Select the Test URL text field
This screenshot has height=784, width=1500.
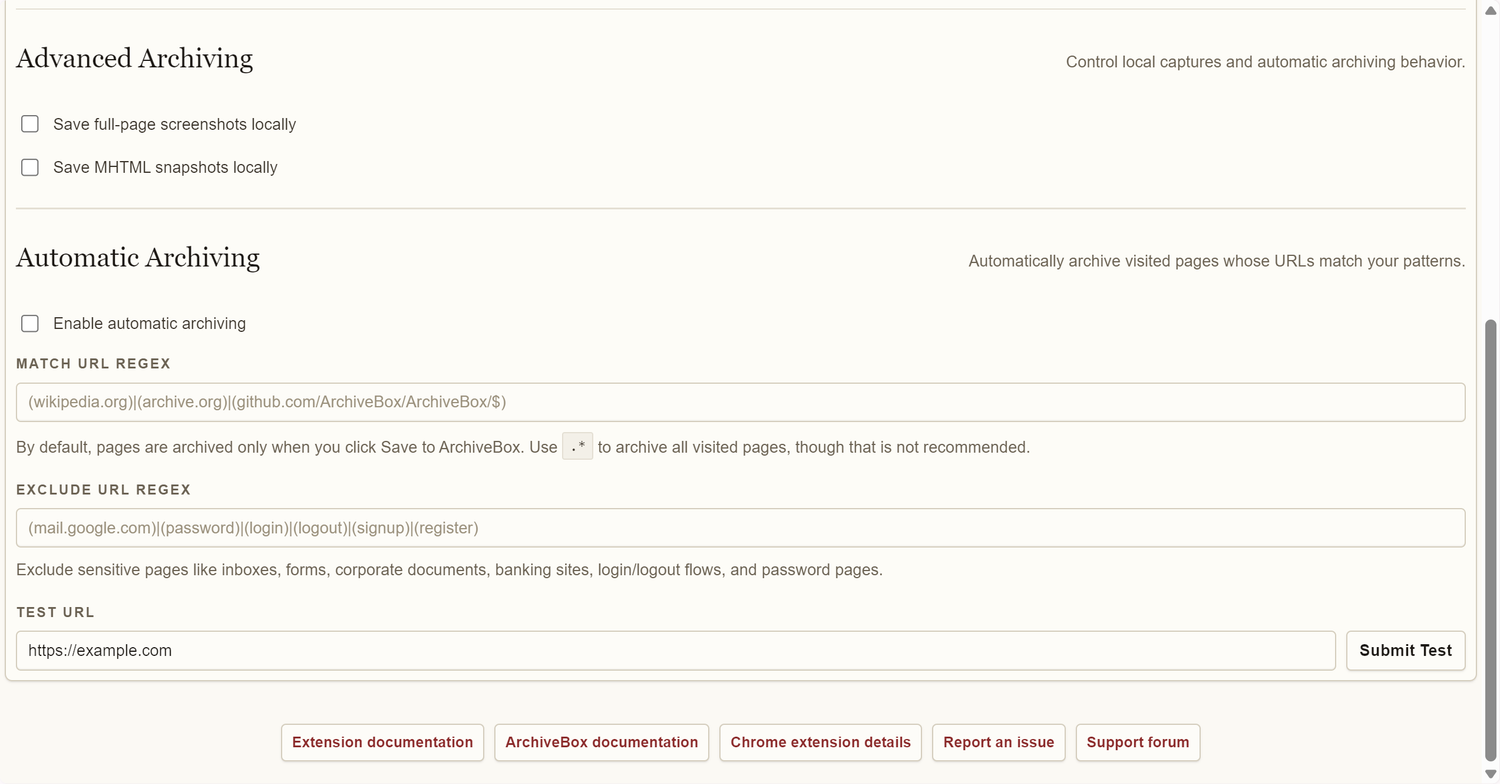675,650
